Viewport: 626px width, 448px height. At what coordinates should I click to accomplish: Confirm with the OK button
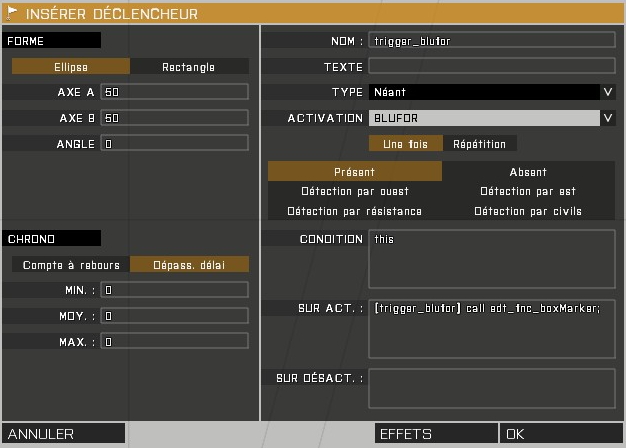tap(561, 434)
